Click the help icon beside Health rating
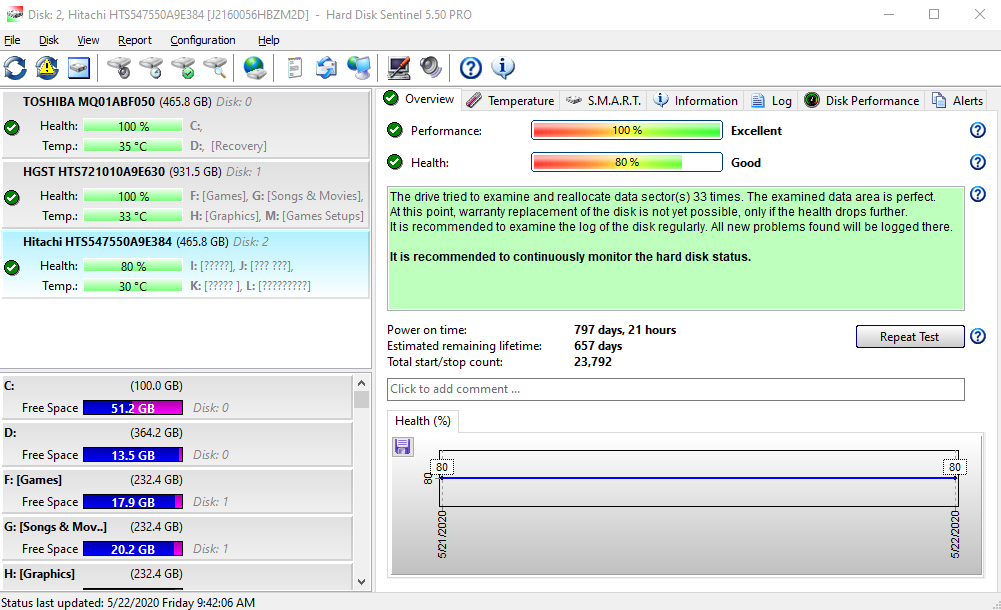1001x610 pixels. (977, 162)
